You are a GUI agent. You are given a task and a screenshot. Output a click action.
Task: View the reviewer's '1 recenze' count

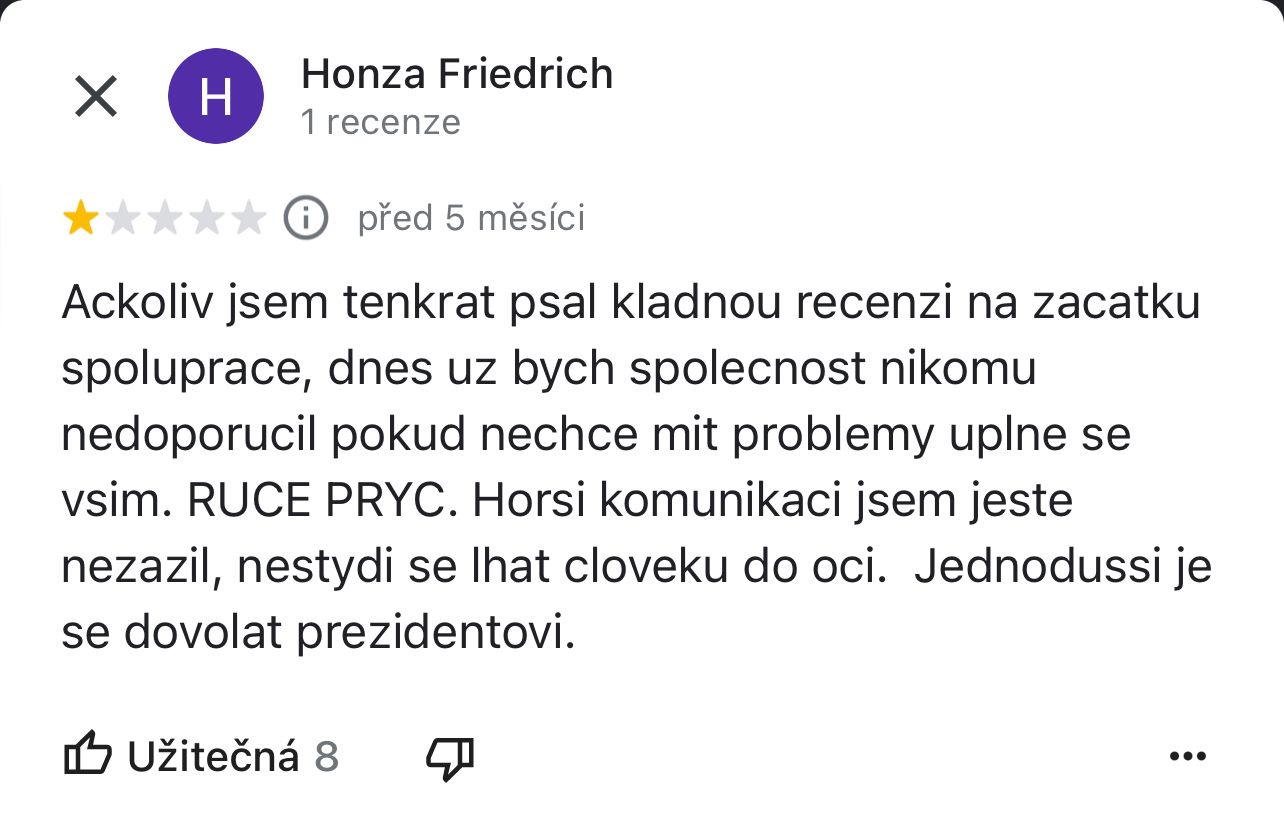(x=381, y=122)
